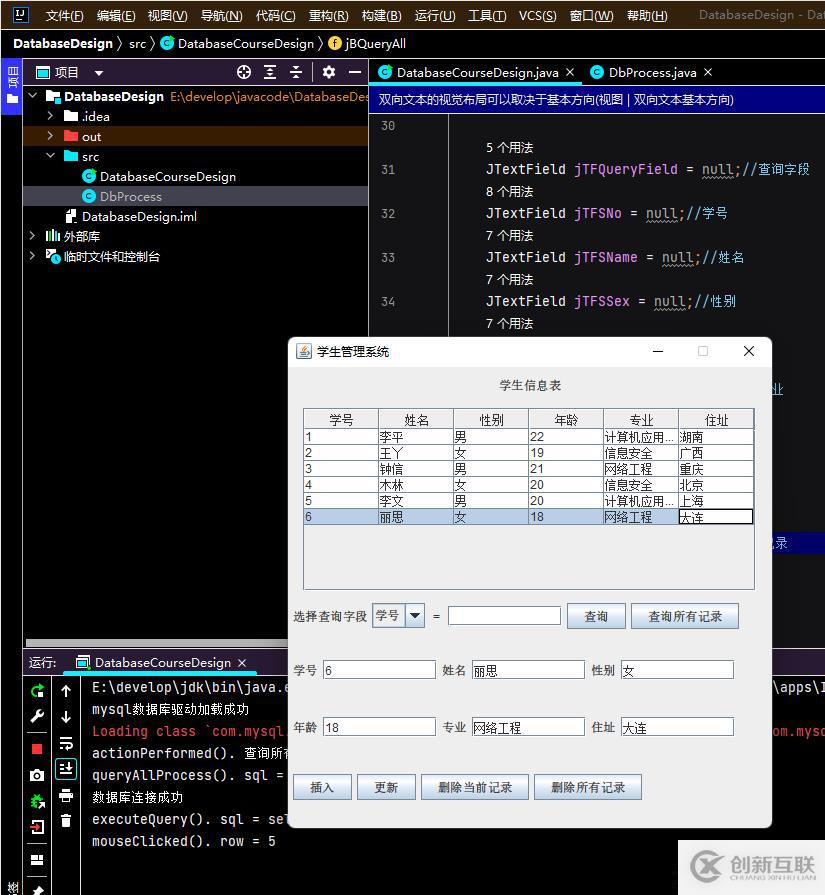Viewport: 825px width, 895px height.
Task: Open the 学号 query field dropdown
Action: [x=414, y=616]
